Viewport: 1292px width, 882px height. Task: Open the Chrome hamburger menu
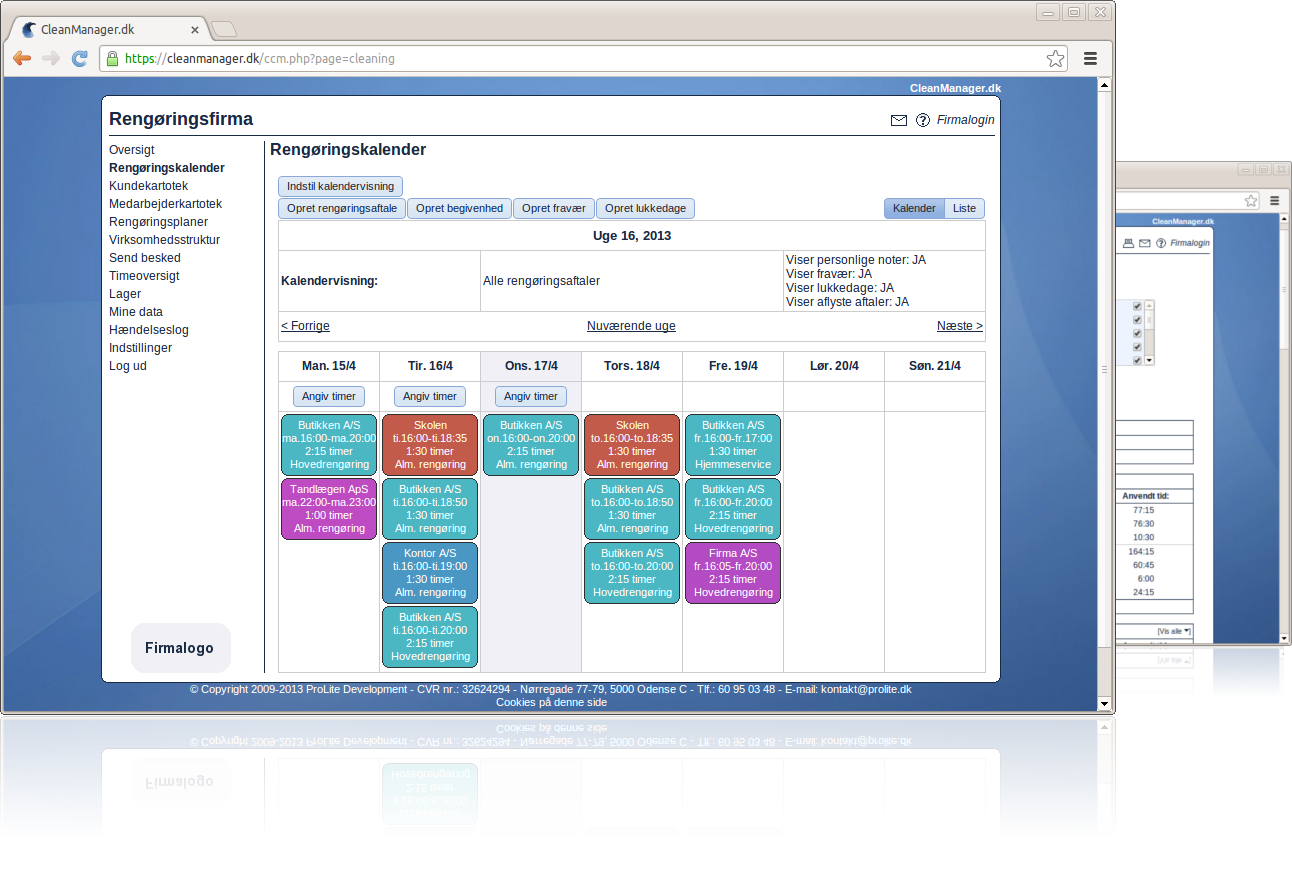(x=1091, y=59)
